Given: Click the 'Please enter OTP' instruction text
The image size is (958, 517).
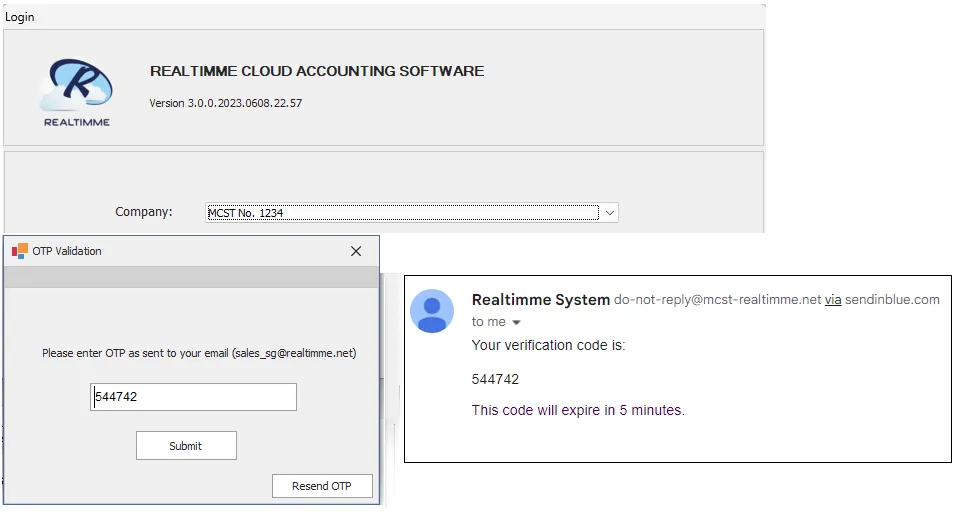Looking at the screenshot, I should 199,353.
